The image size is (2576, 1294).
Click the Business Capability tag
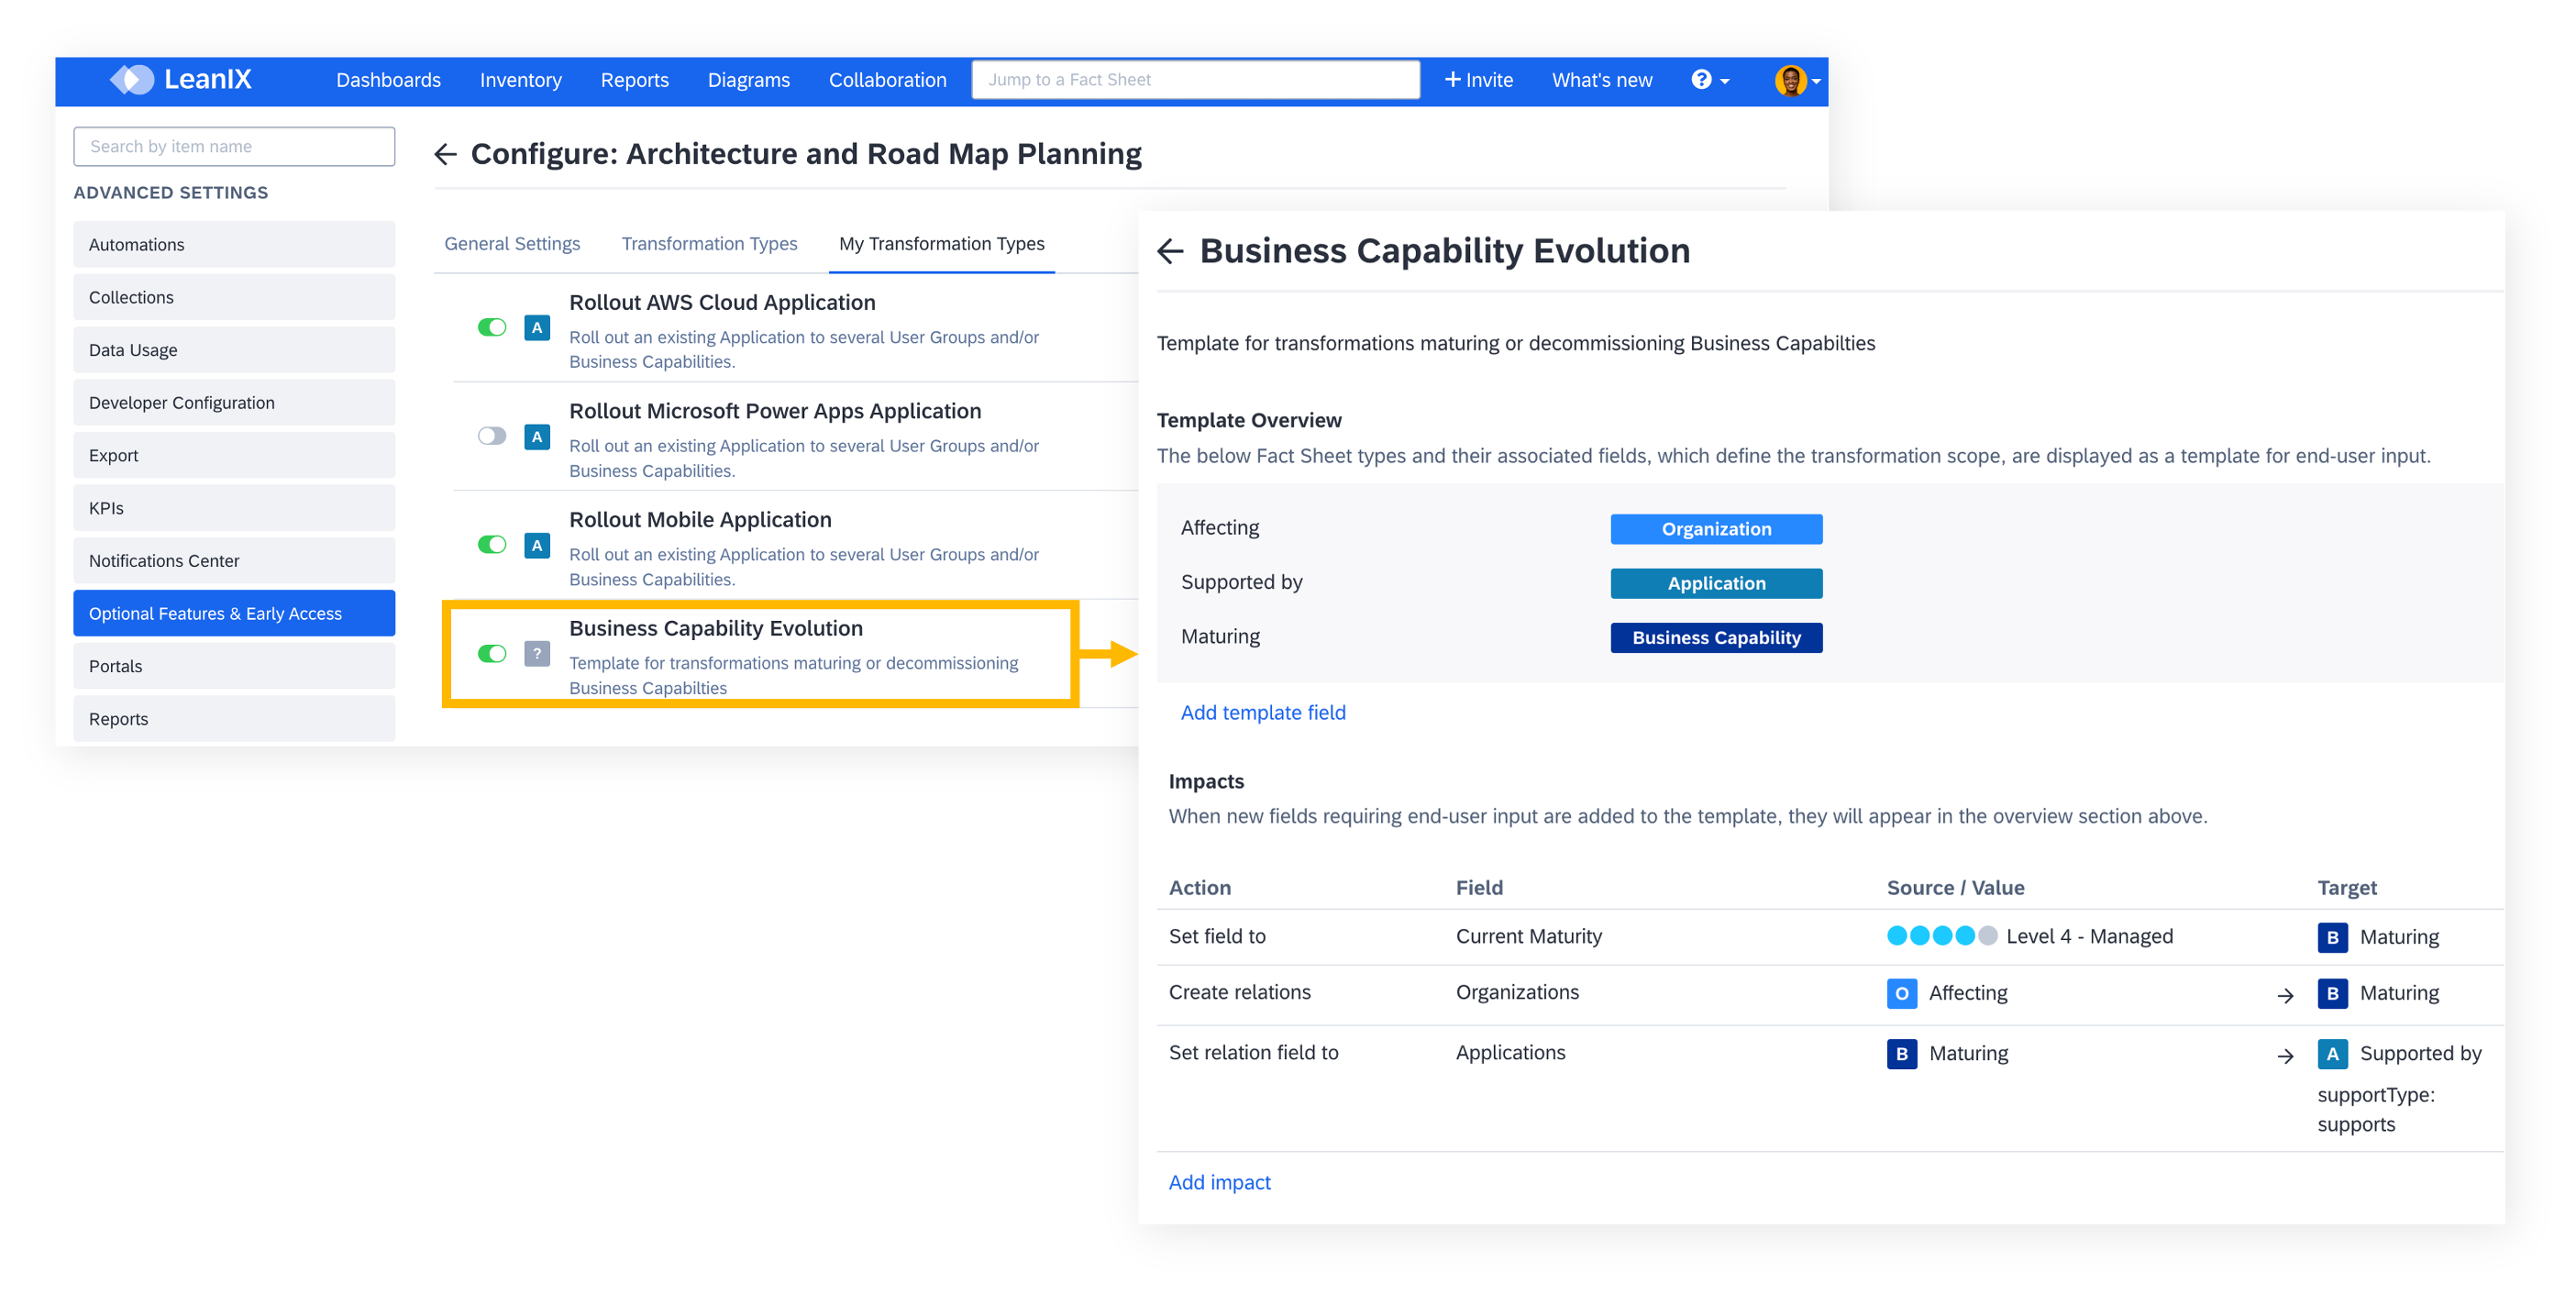(x=1716, y=638)
